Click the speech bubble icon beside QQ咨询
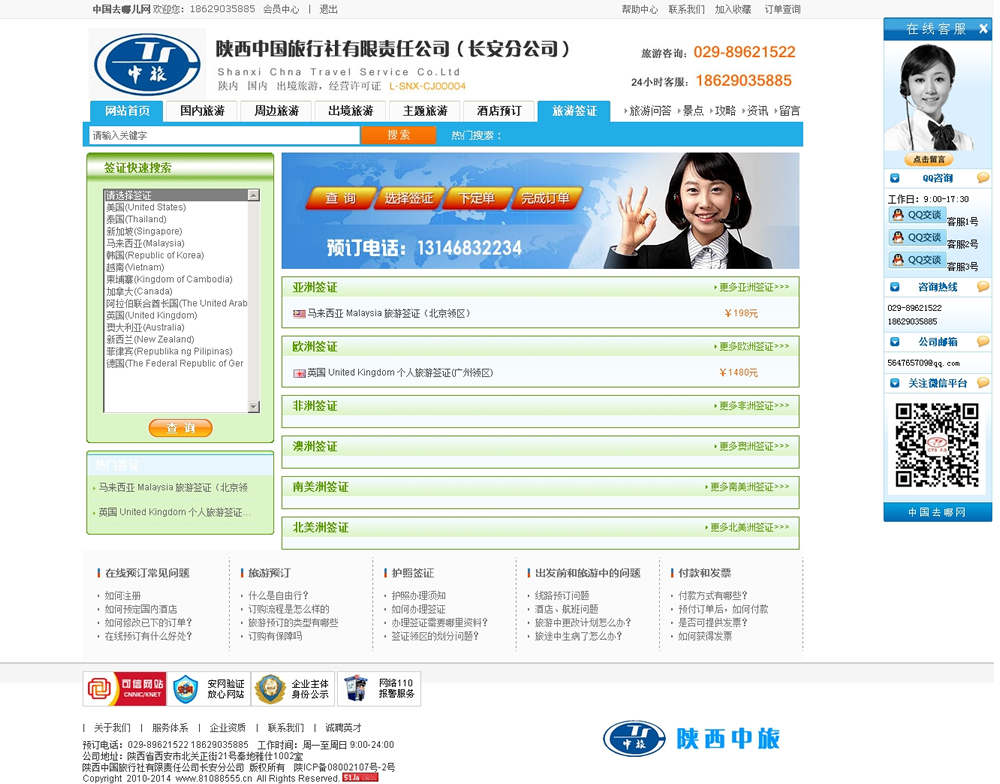The image size is (1000, 784). coord(983,178)
